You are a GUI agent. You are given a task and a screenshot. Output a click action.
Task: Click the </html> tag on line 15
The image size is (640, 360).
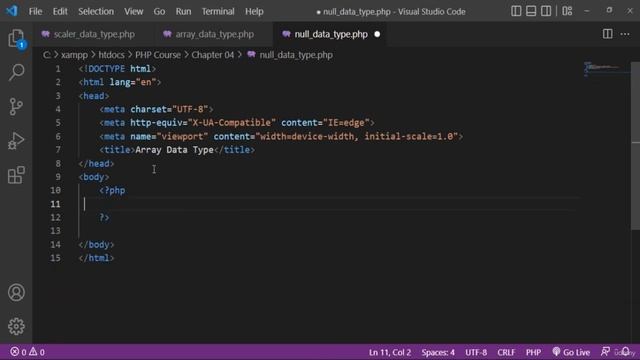[96, 258]
